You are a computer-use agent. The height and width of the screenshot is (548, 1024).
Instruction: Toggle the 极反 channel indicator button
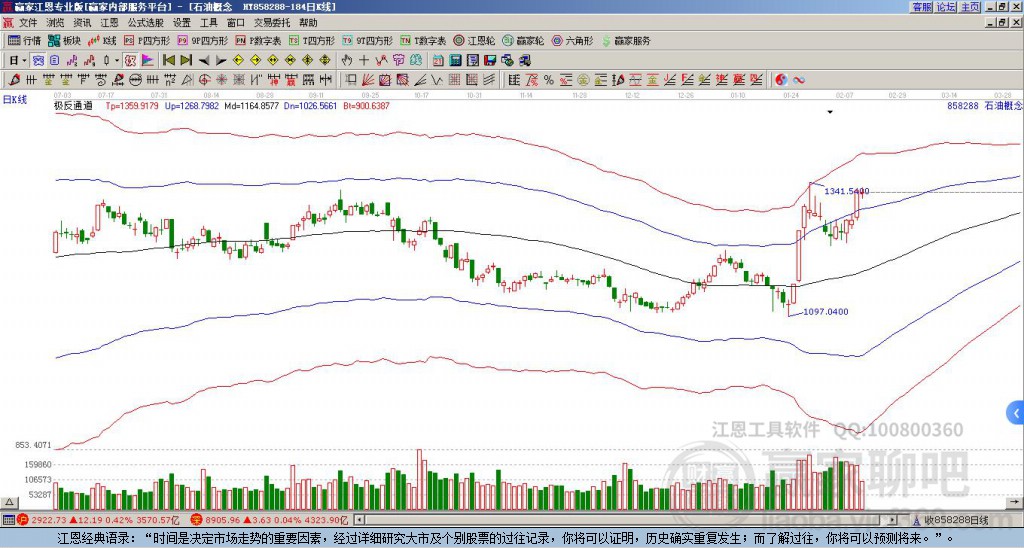click(130, 61)
